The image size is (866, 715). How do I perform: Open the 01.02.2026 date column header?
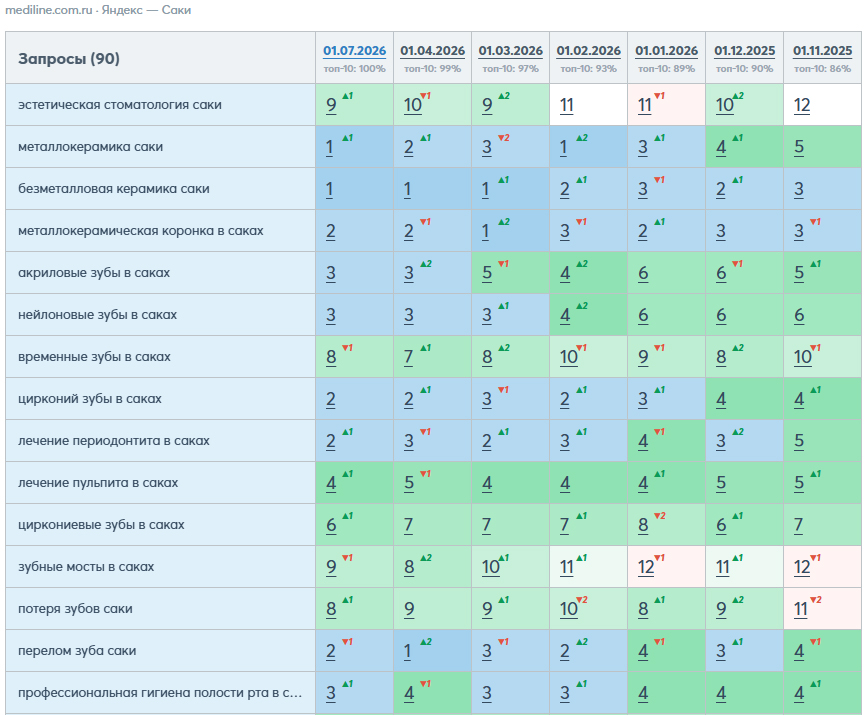[x=588, y=51]
